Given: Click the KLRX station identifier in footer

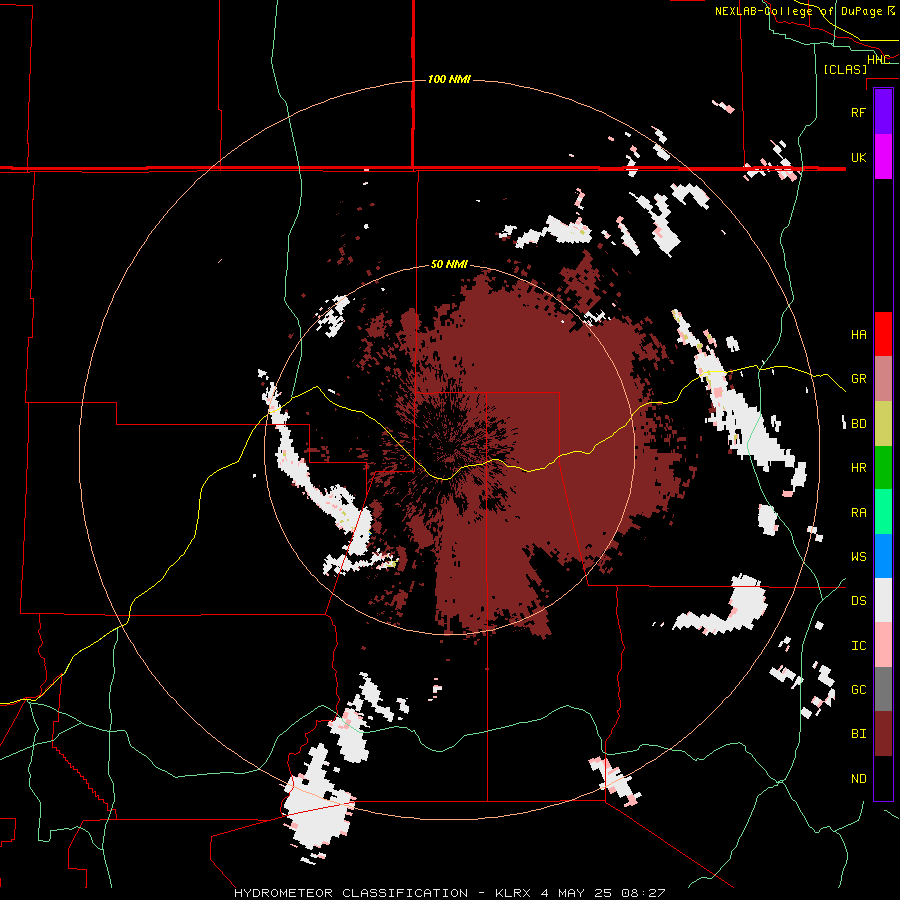Looking at the screenshot, I should point(514,893).
